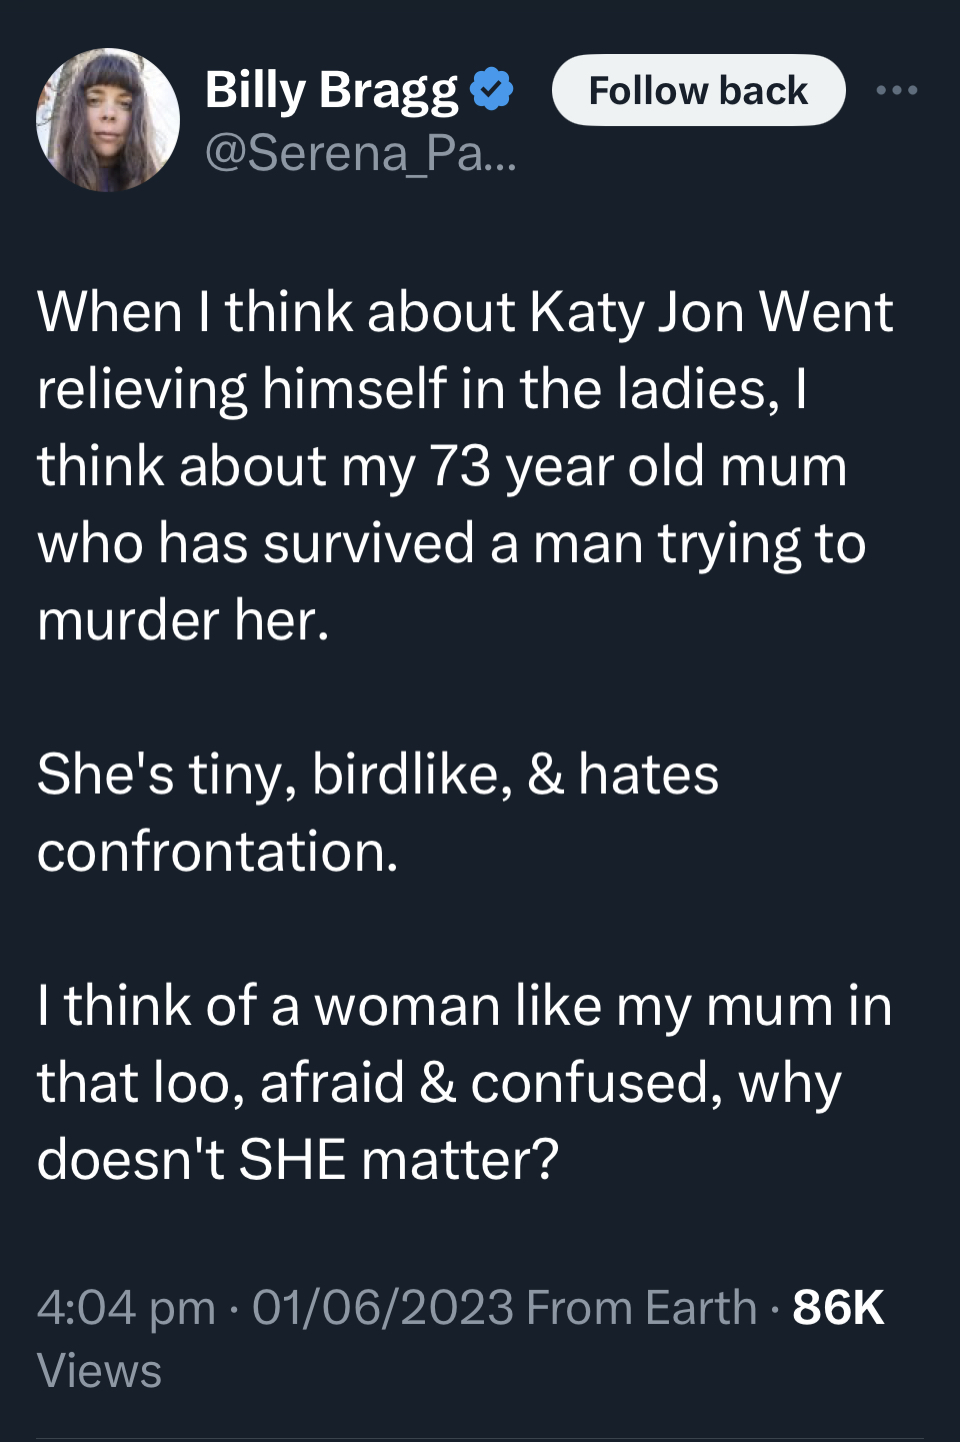Click the word 'confrontation.' in the tweet
This screenshot has height=1442, width=960.
click(218, 852)
